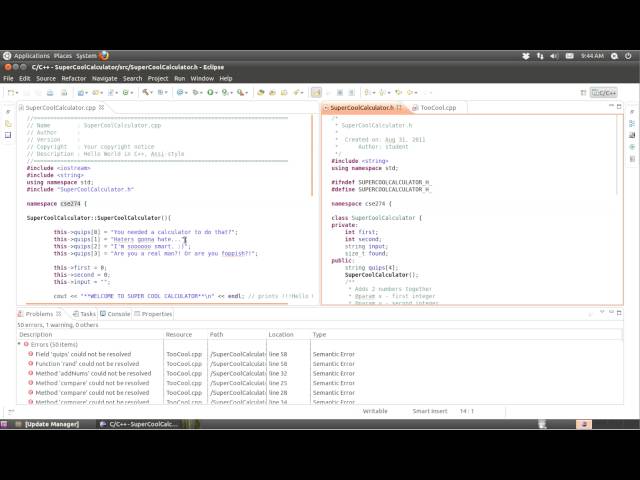This screenshot has width=640, height=480.
Task: Open the Help menu
Action: tap(226, 78)
